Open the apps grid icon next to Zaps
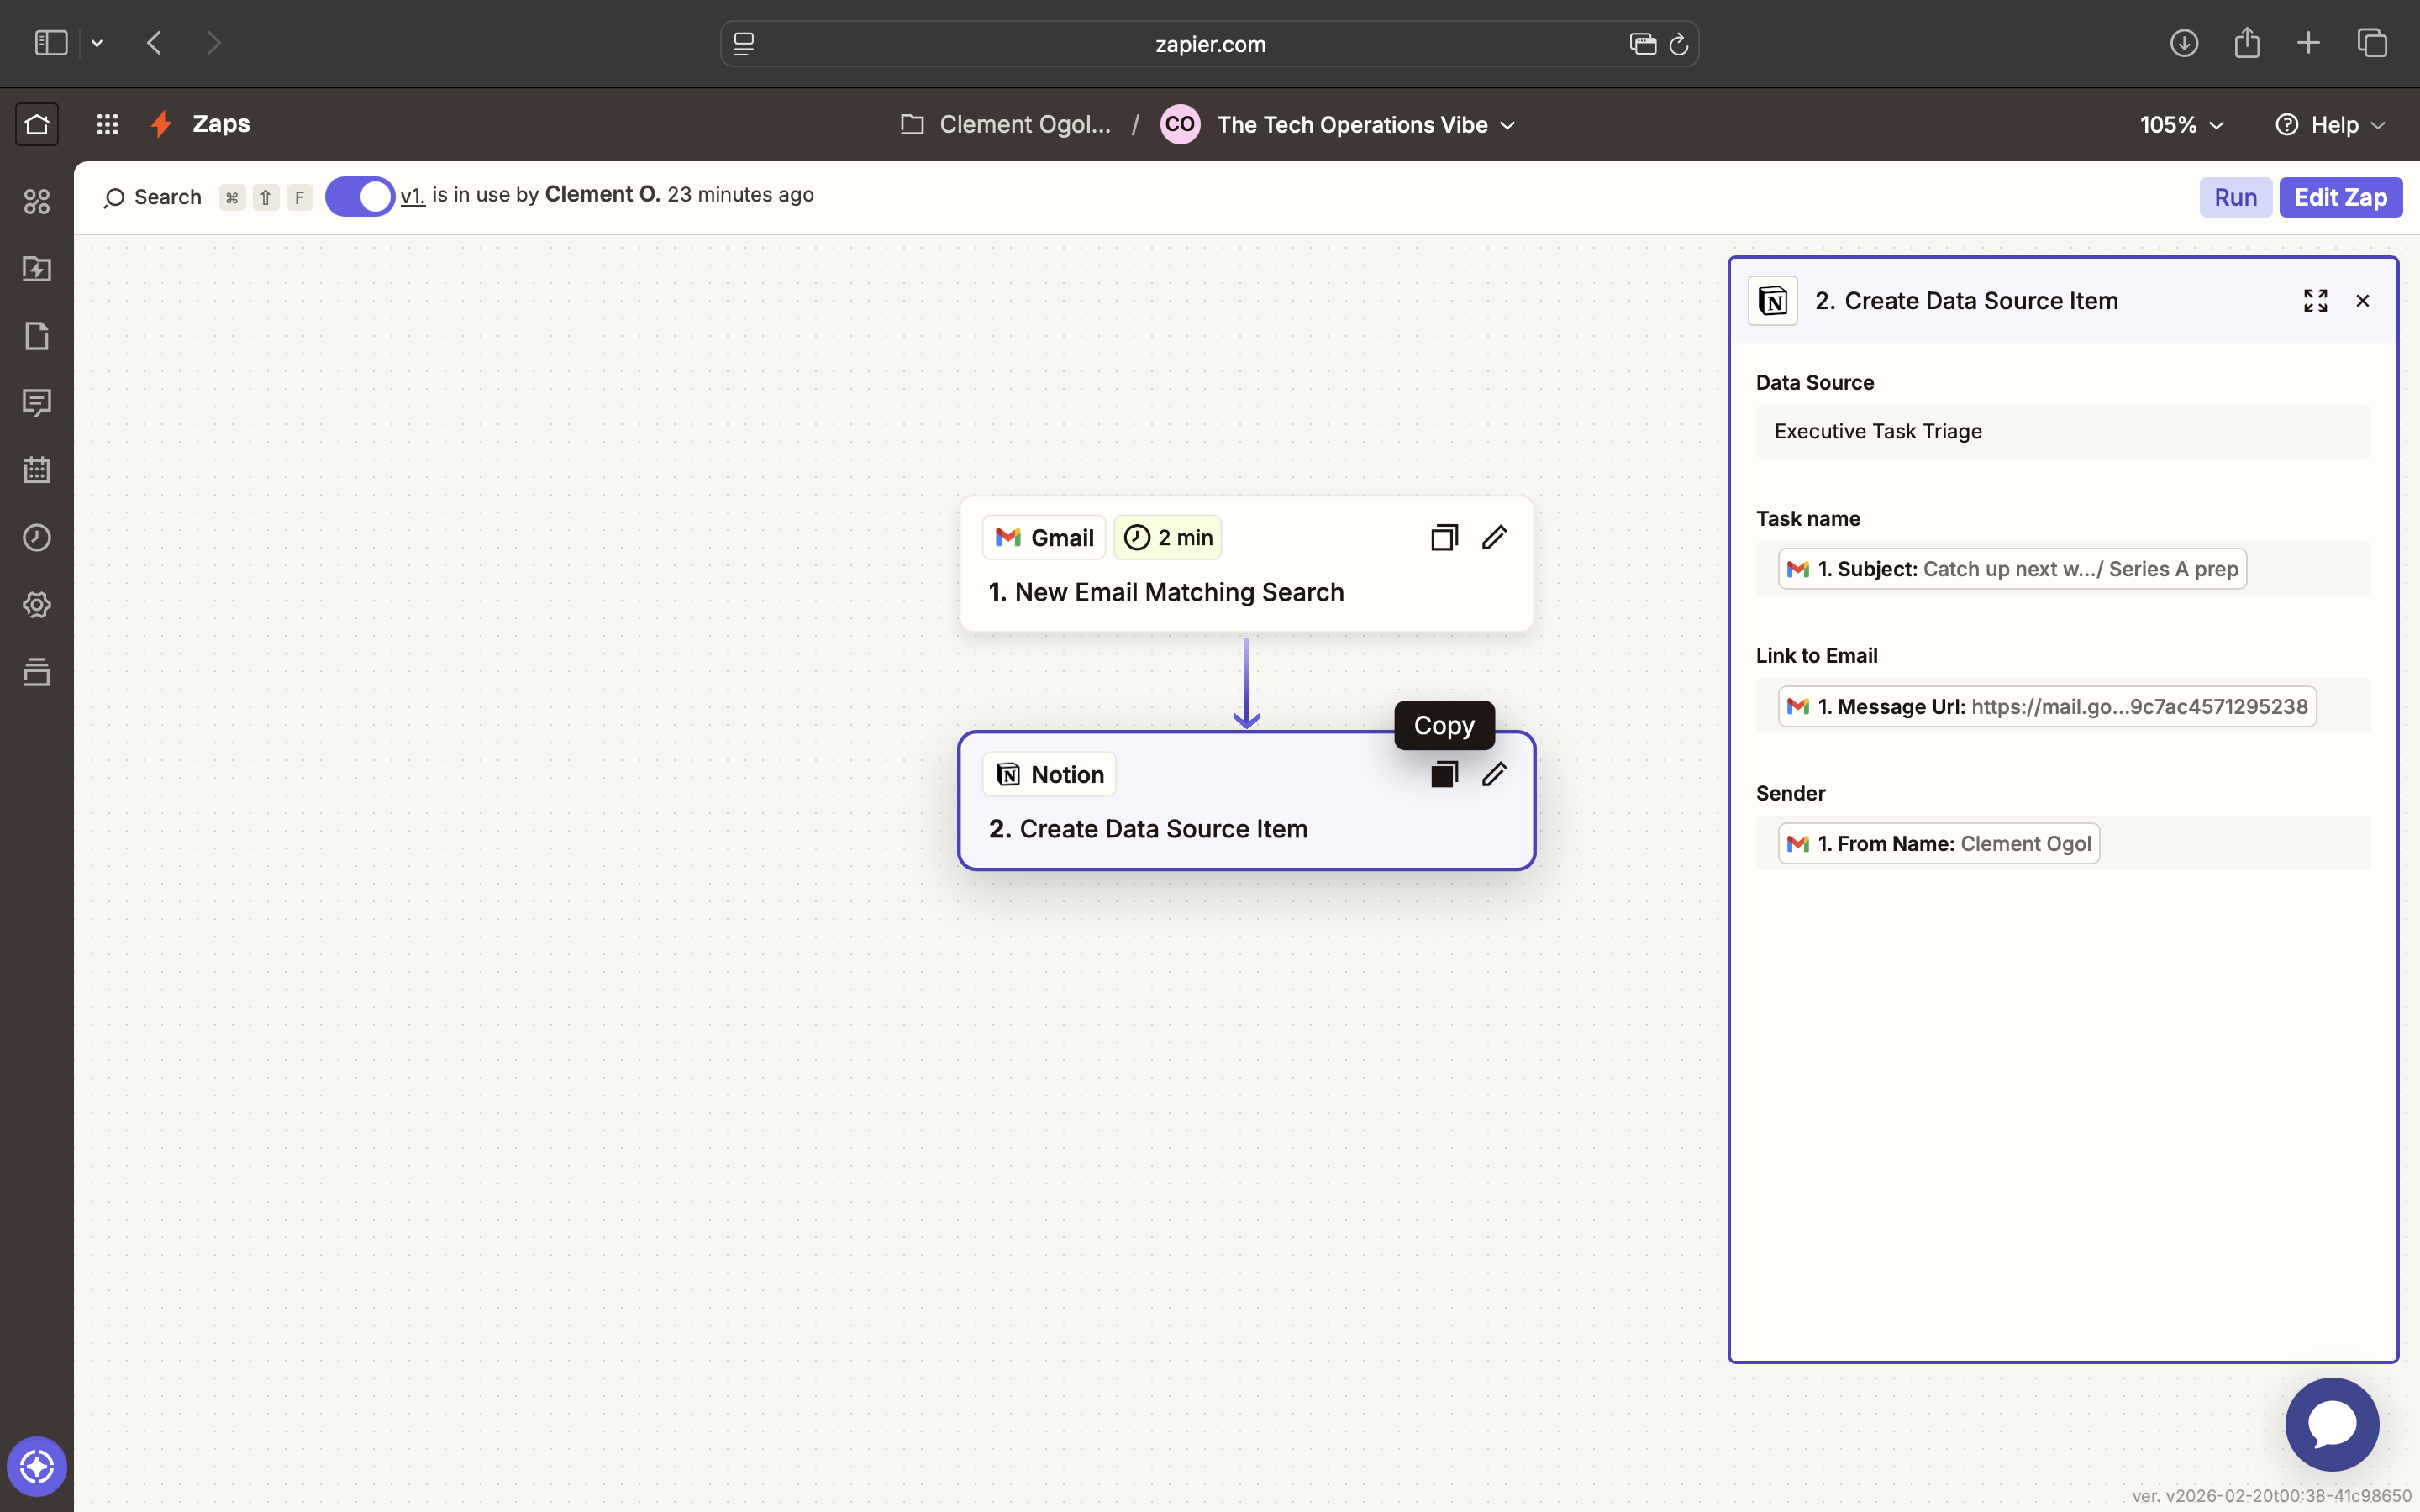2420x1512 pixels. tap(107, 124)
